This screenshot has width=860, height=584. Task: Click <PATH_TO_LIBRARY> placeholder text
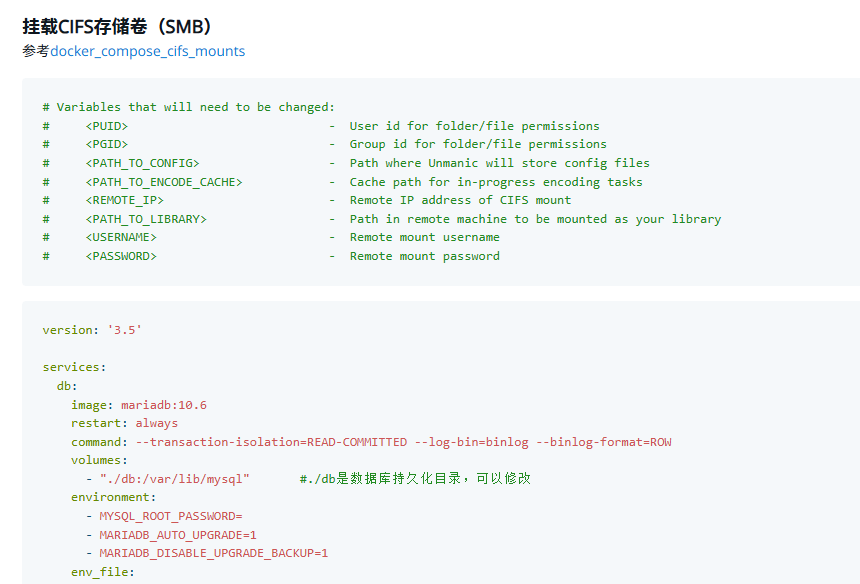pyautogui.click(x=146, y=219)
